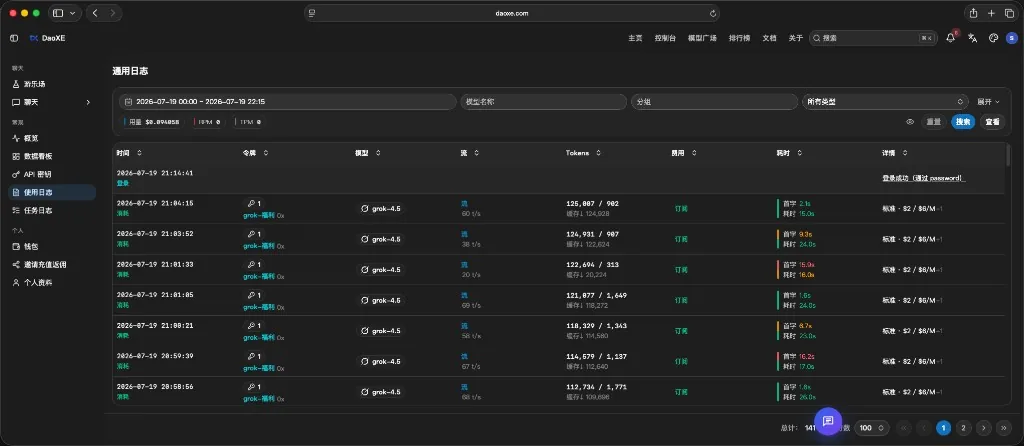This screenshot has height=446, width=1024.
Task: Click Tokens value 118,329 / 1,343
Action: (x=596, y=326)
